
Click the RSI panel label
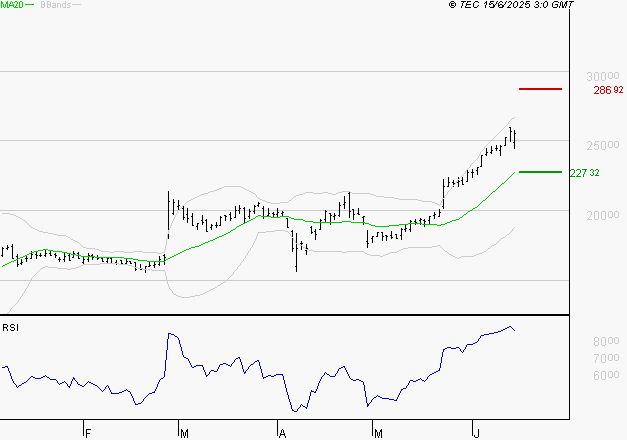click(10, 328)
